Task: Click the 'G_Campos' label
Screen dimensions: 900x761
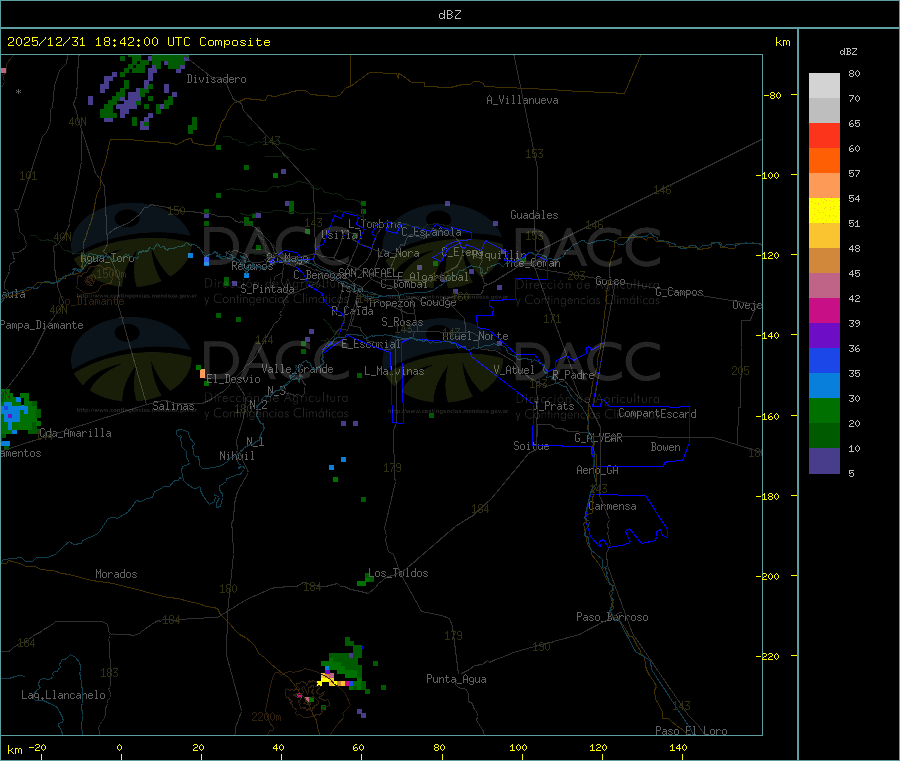Action: coord(680,292)
